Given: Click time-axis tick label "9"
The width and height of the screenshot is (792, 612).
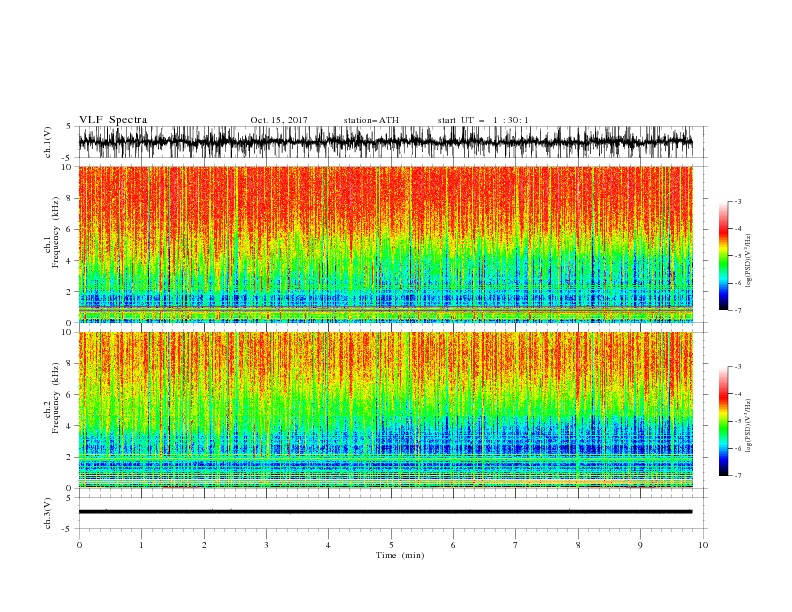Looking at the screenshot, I should 640,545.
